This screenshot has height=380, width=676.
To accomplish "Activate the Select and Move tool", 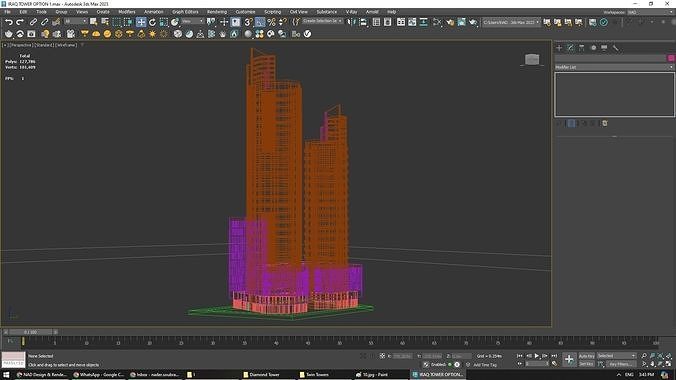I will (x=141, y=22).
